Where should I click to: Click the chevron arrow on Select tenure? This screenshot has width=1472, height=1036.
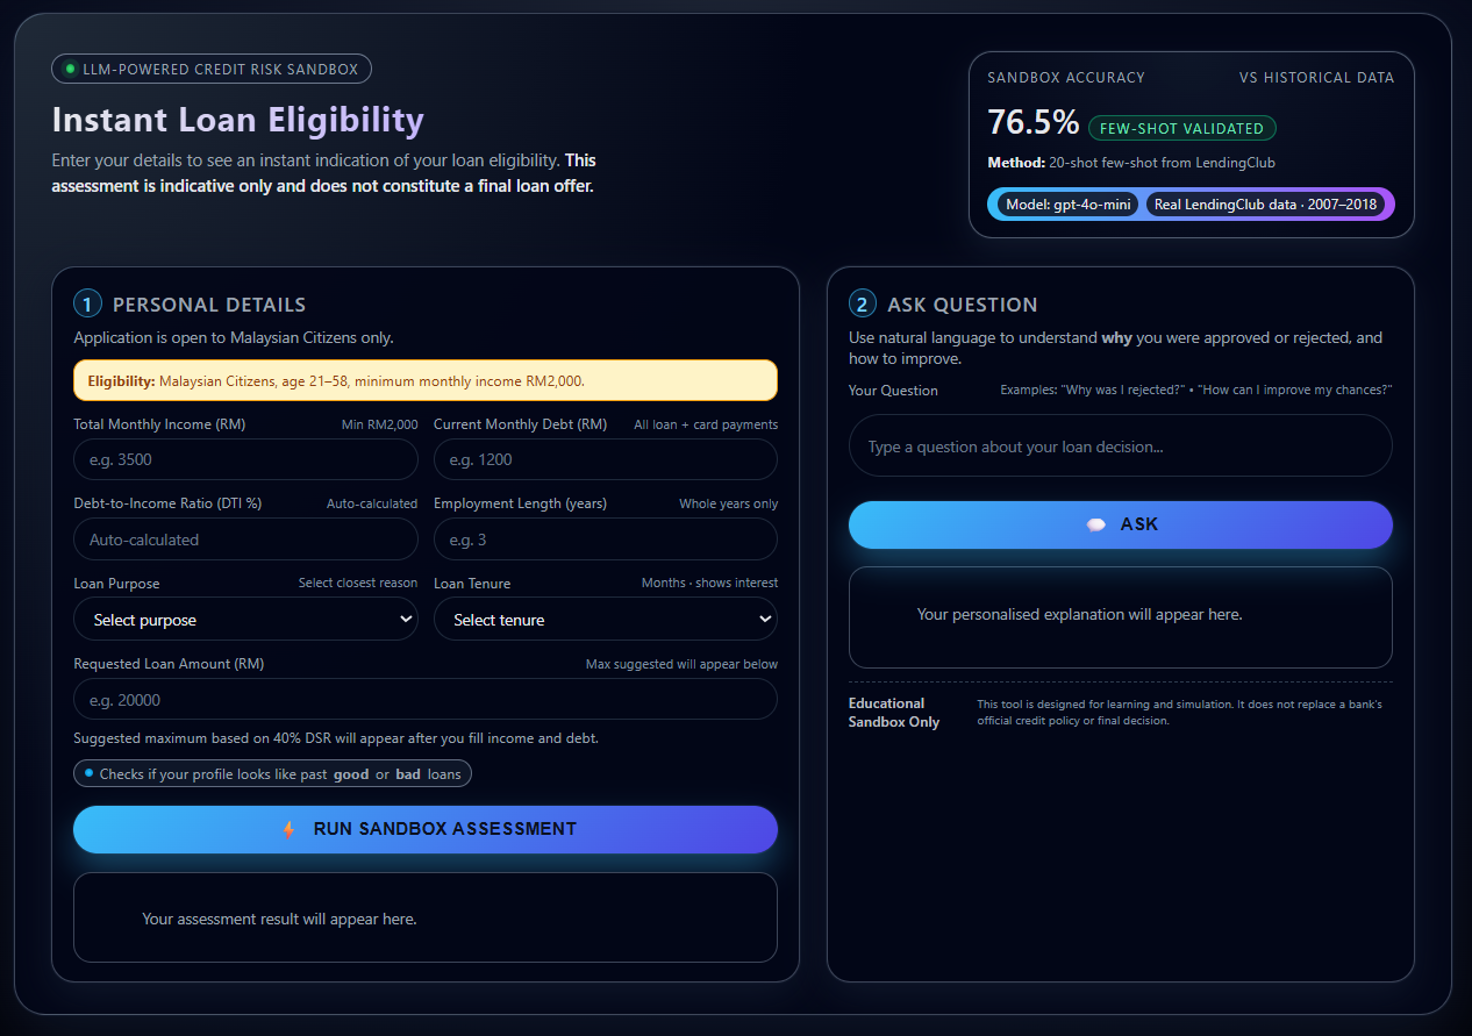(765, 619)
